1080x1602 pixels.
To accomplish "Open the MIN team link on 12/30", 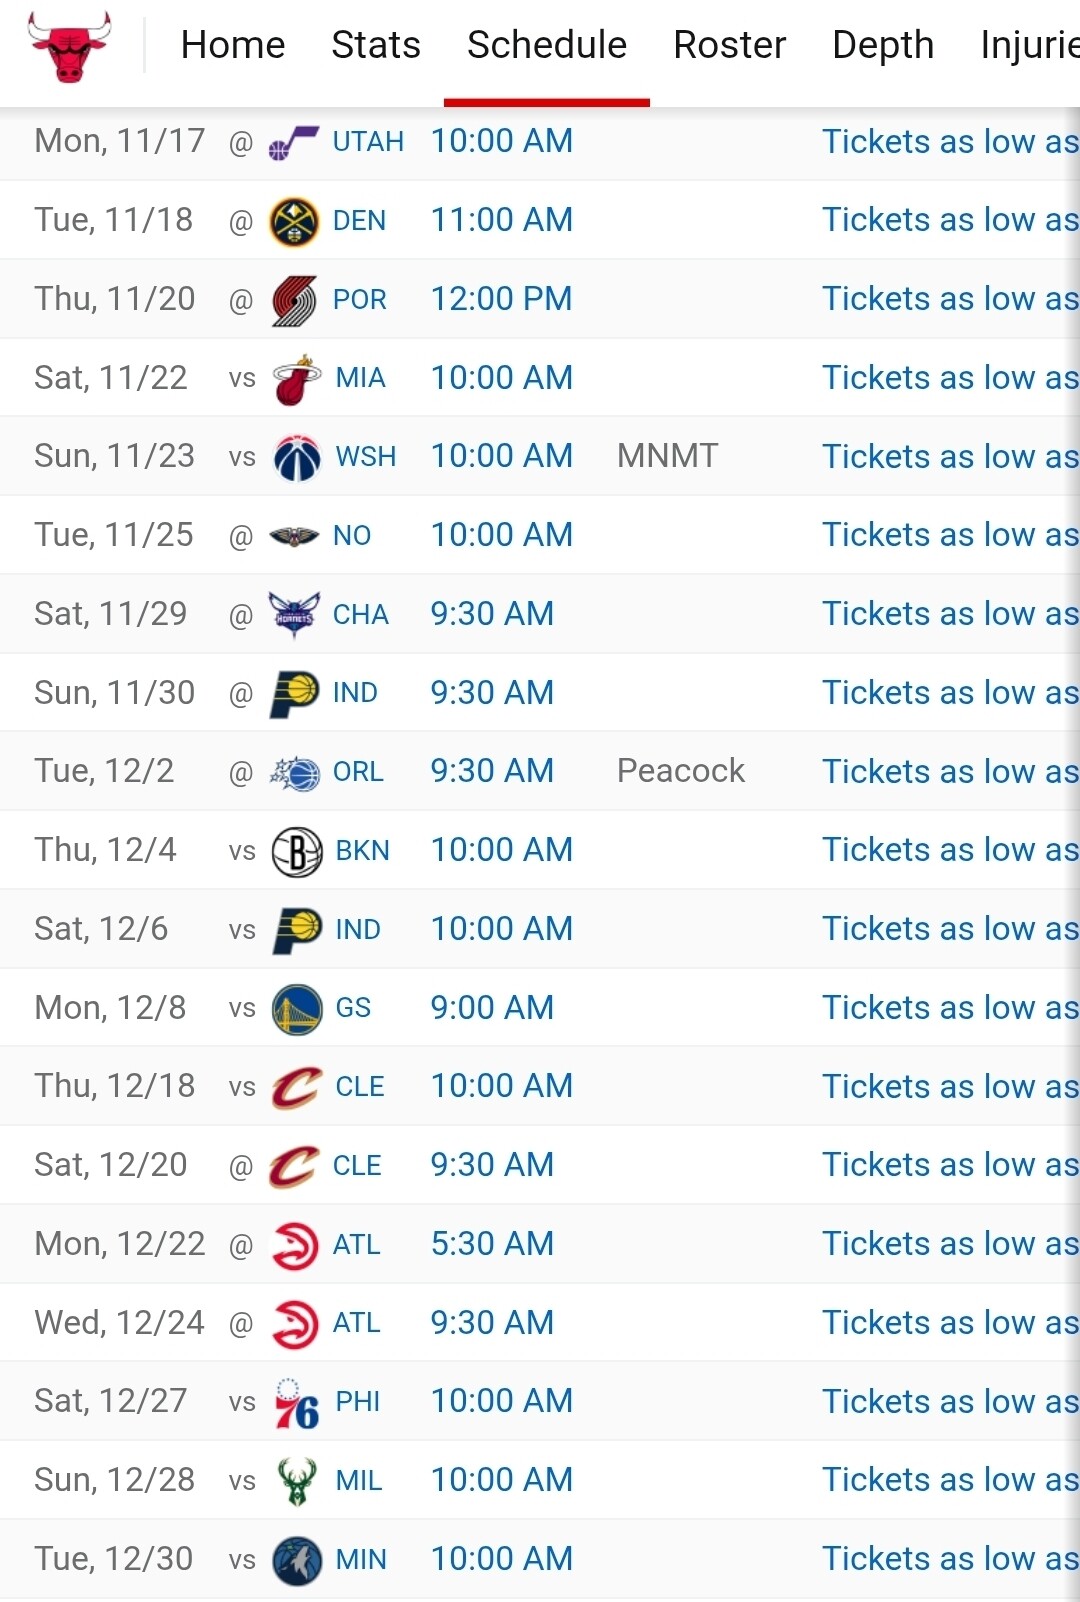I will (361, 1559).
